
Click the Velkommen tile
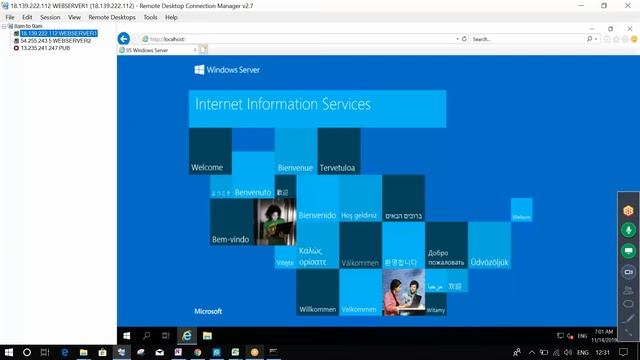[x=360, y=292]
